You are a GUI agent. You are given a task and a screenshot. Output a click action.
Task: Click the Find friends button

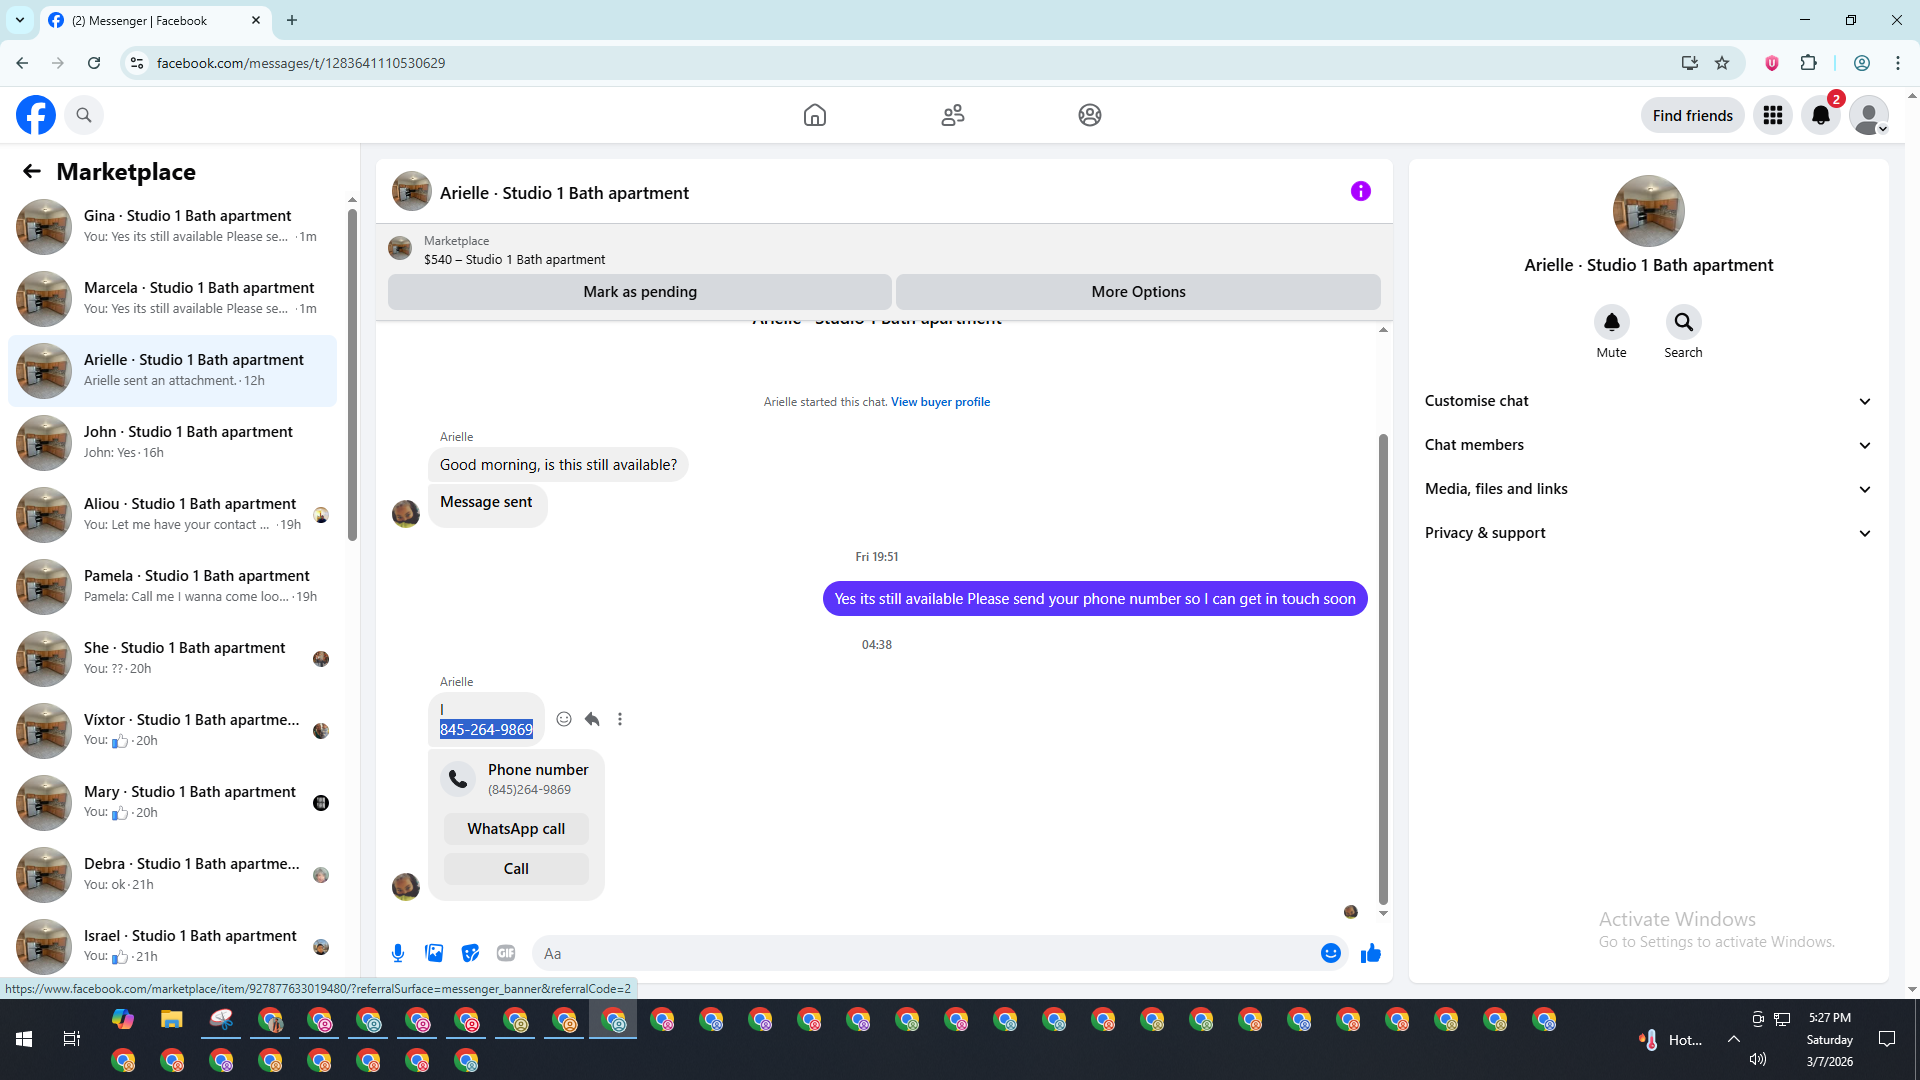1693,116
